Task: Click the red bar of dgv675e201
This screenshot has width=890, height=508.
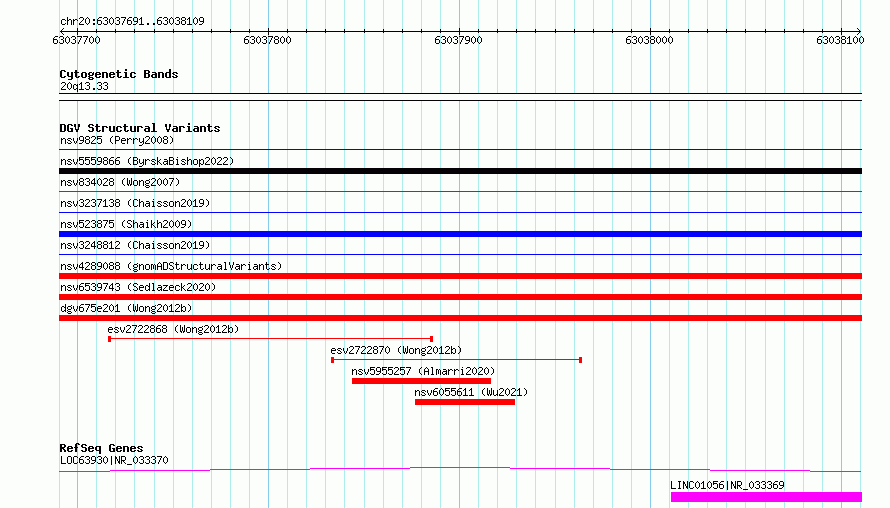Action: pos(460,318)
